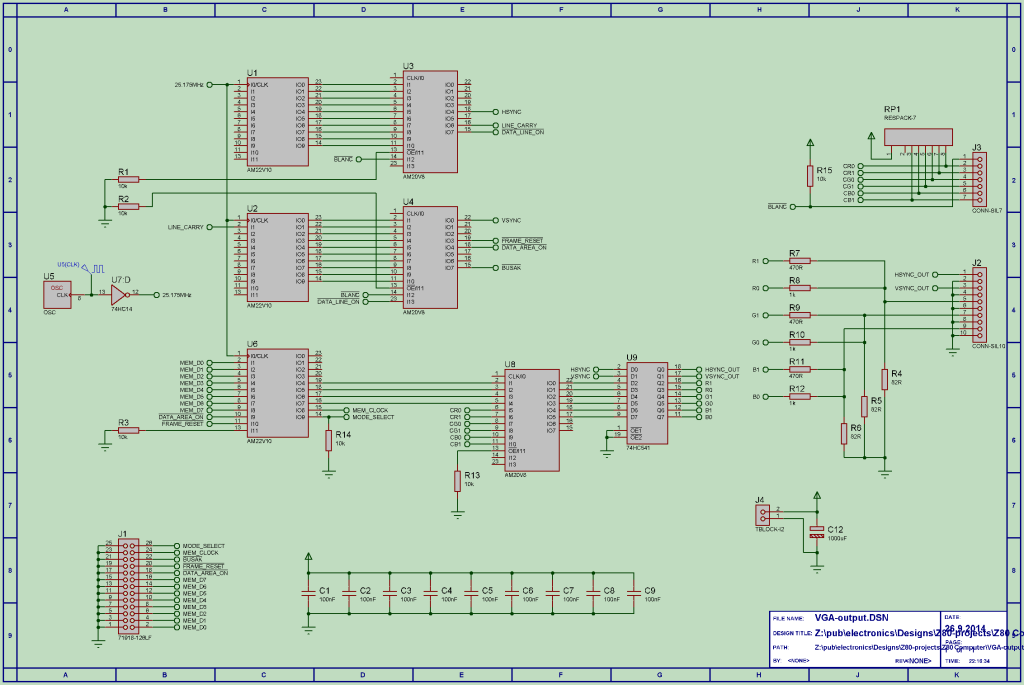
Task: Select the J1 header connector
Action: pos(129,586)
